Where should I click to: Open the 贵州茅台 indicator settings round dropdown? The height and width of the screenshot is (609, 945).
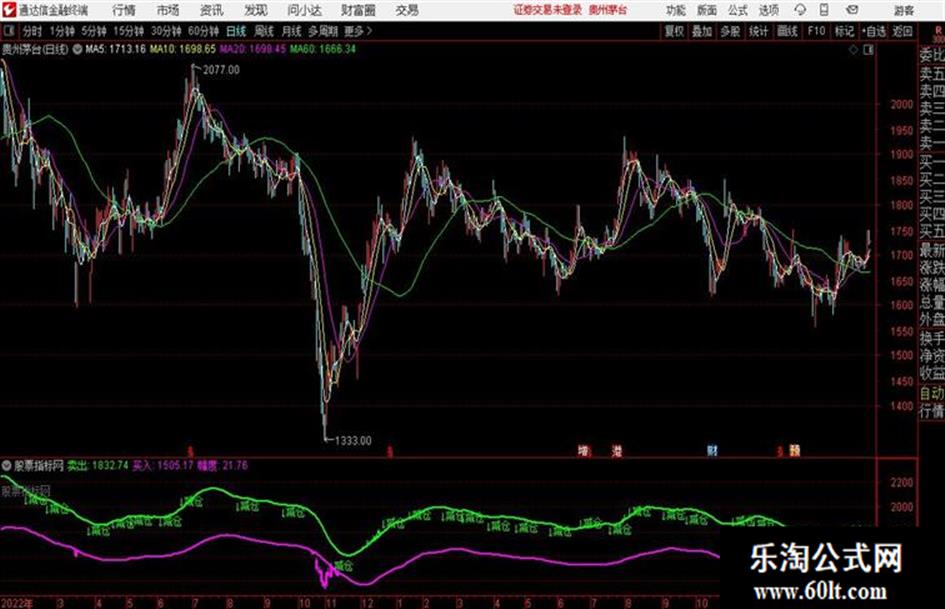(x=77, y=49)
